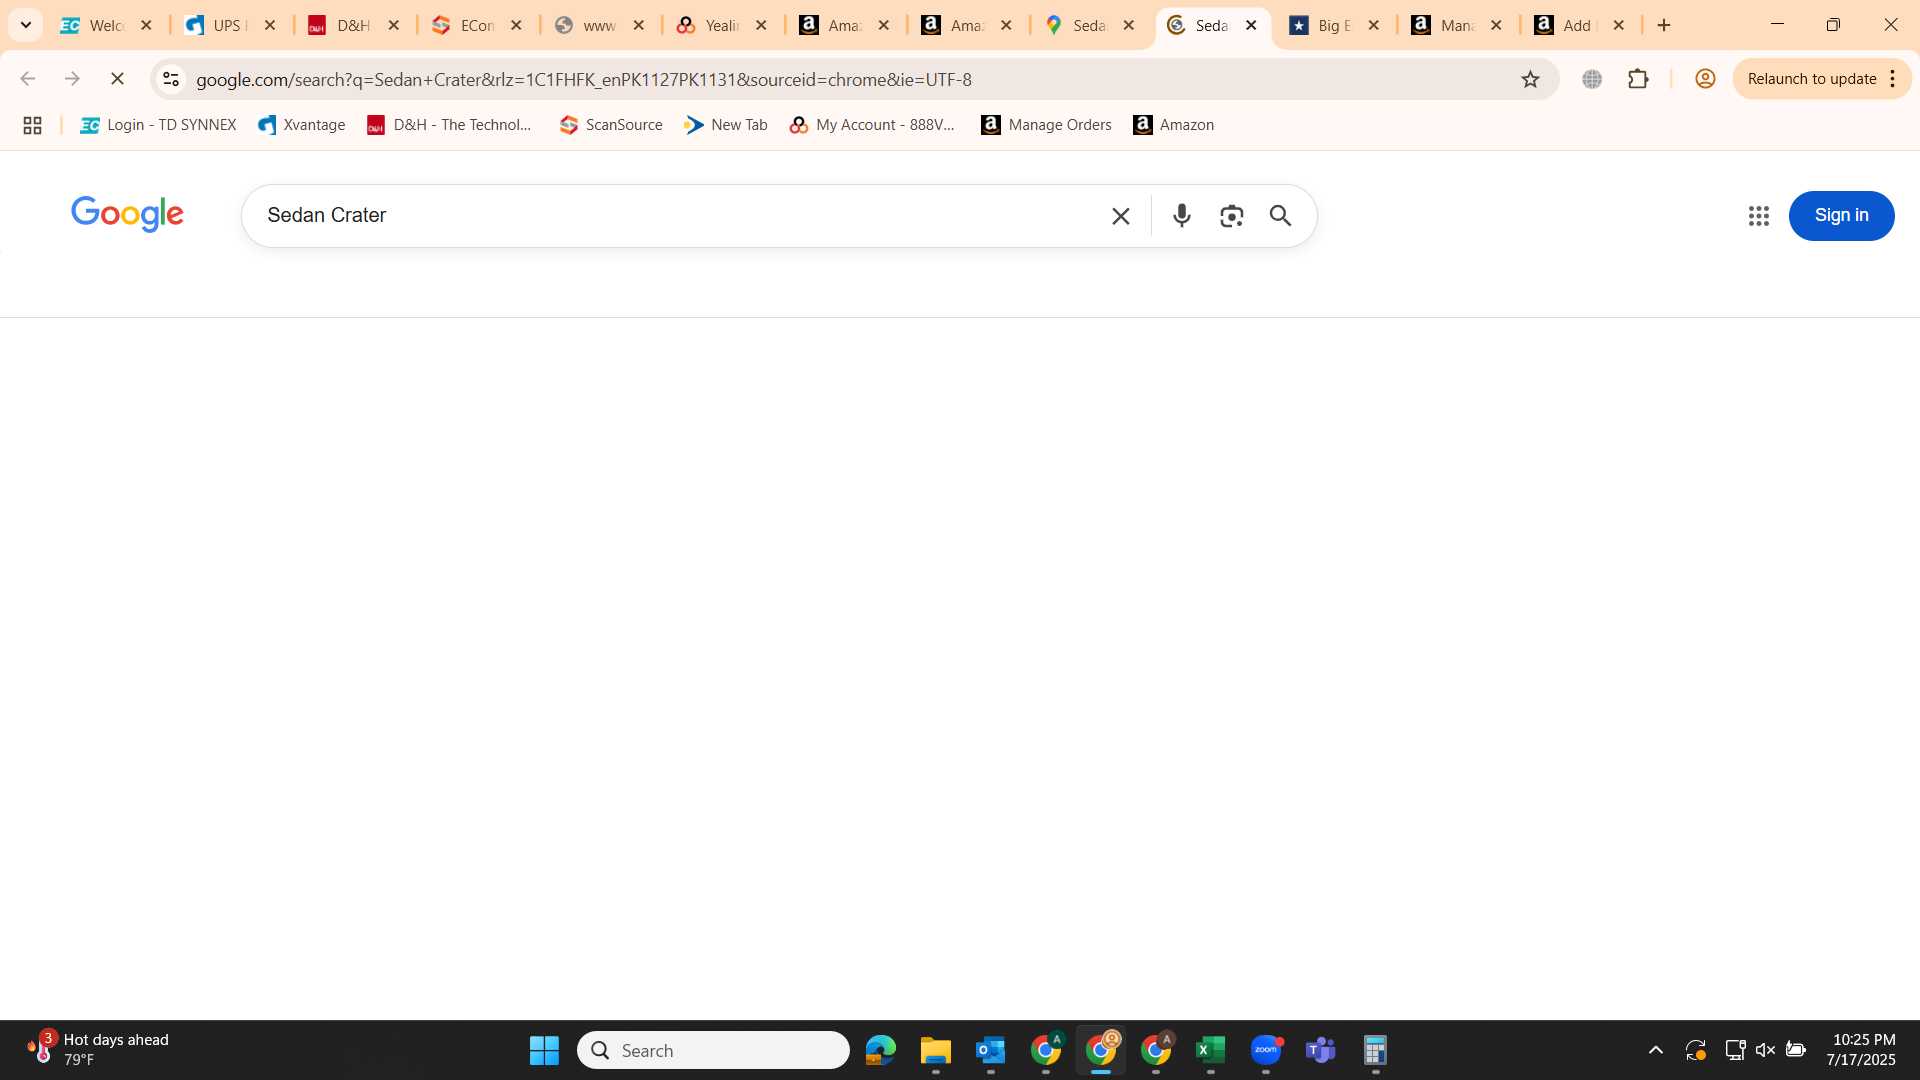This screenshot has height=1080, width=1920.
Task: Open the ScanSource bookmark
Action: (611, 125)
